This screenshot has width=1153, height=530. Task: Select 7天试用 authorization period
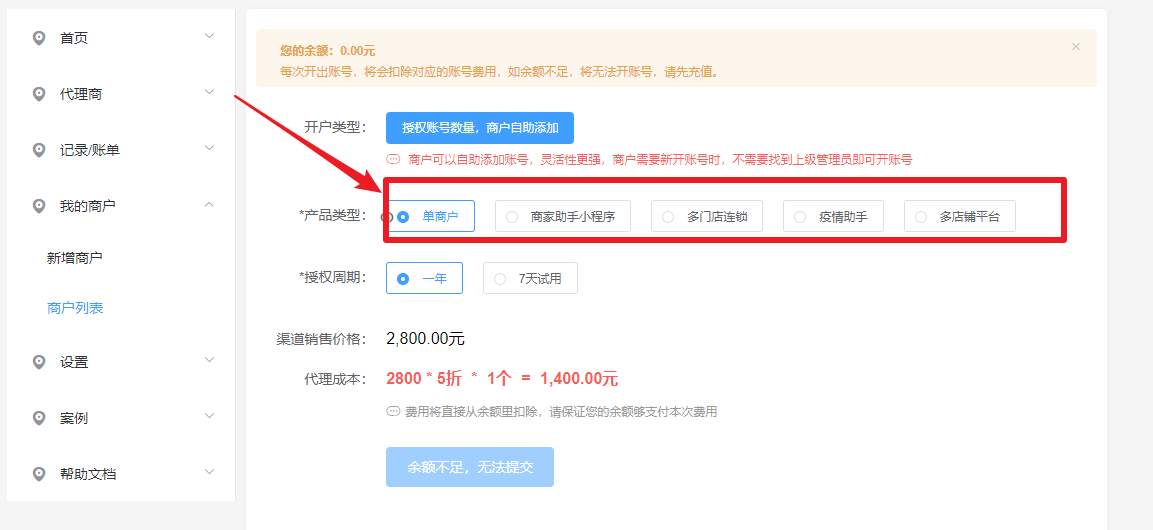coord(530,278)
